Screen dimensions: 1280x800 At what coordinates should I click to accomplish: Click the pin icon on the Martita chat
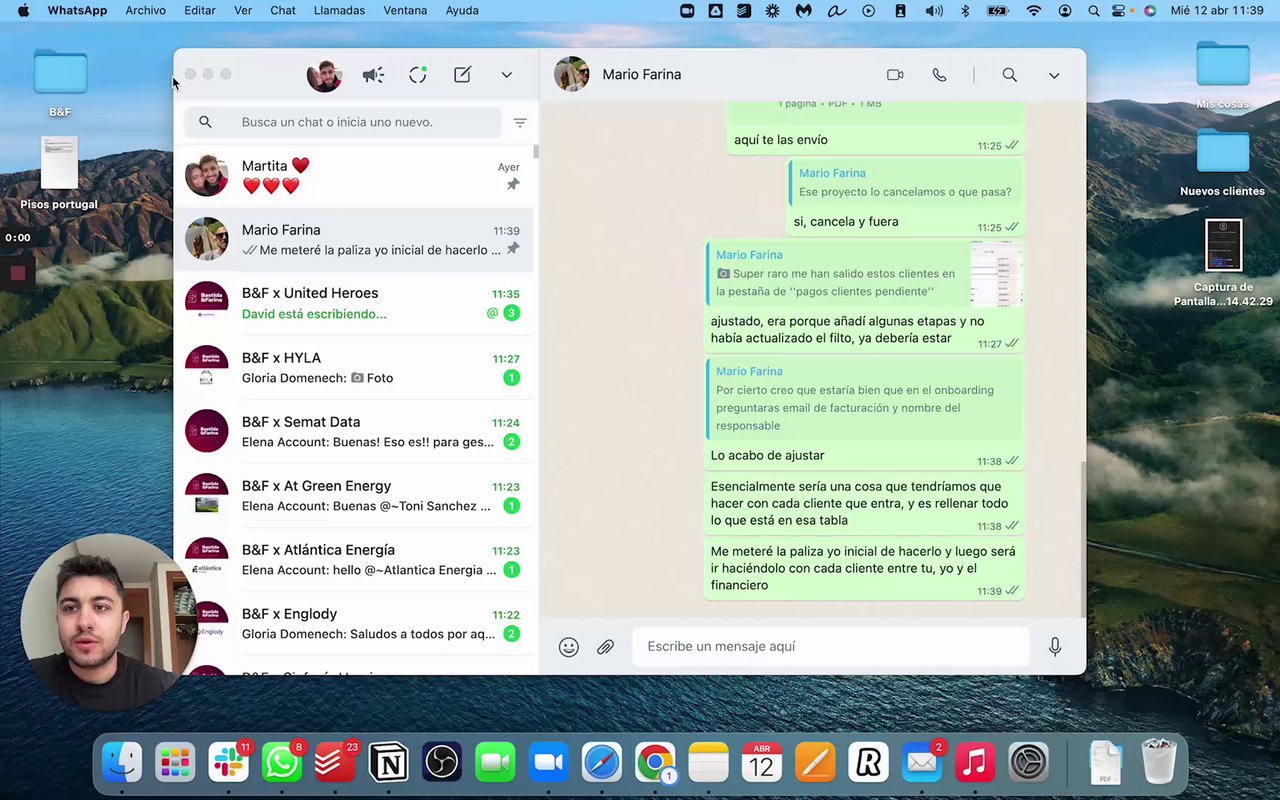tap(513, 185)
